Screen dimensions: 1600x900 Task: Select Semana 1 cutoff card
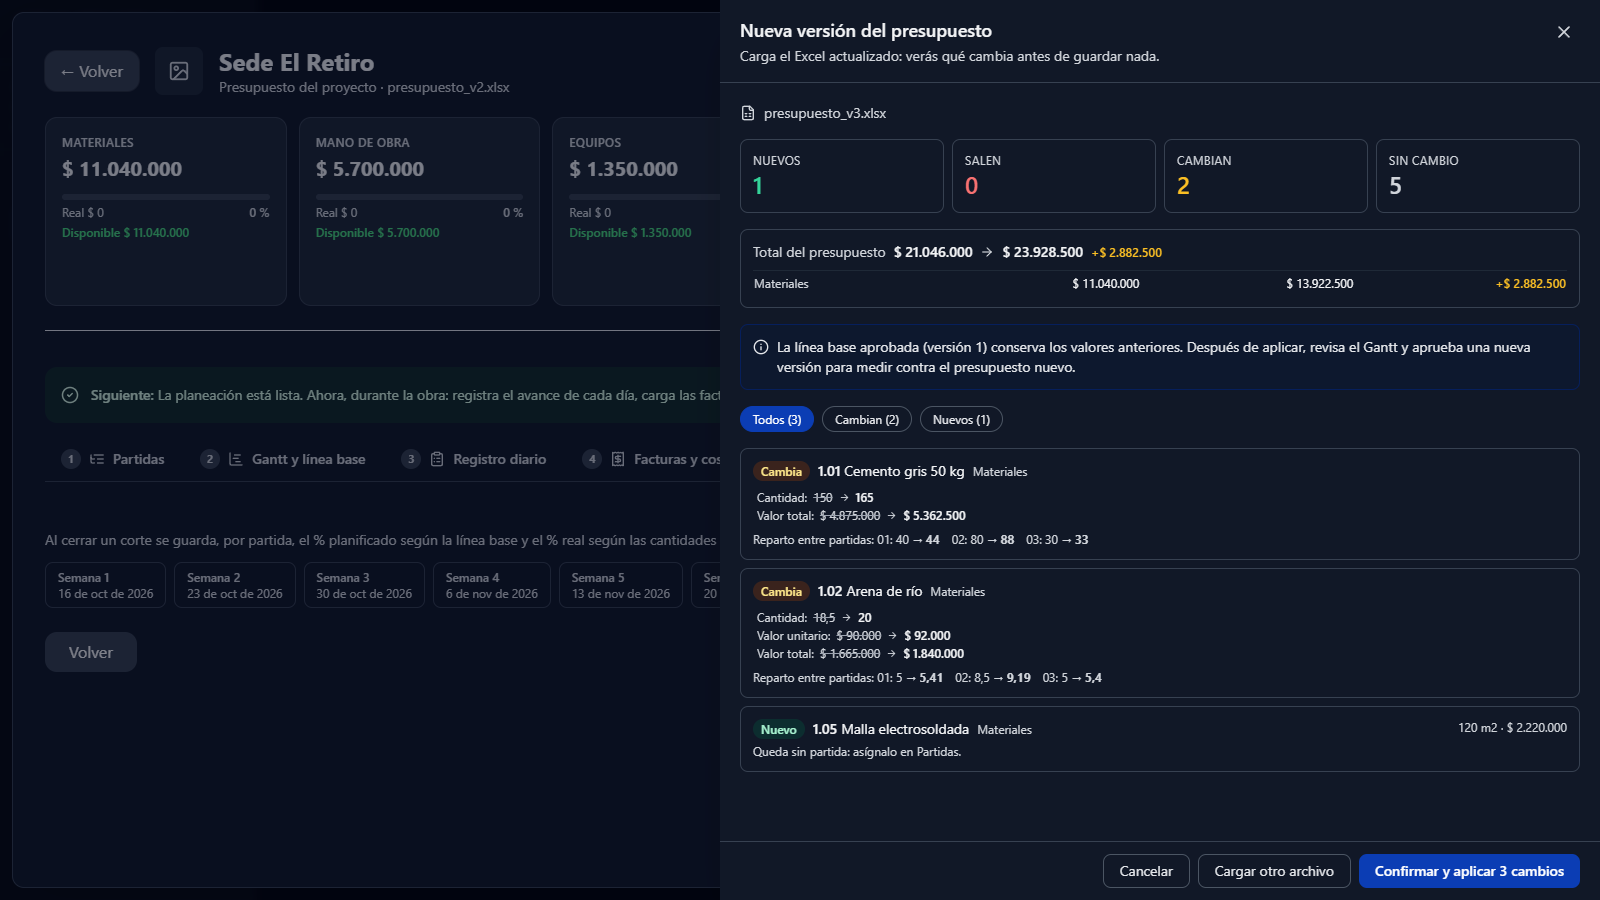pos(106,585)
